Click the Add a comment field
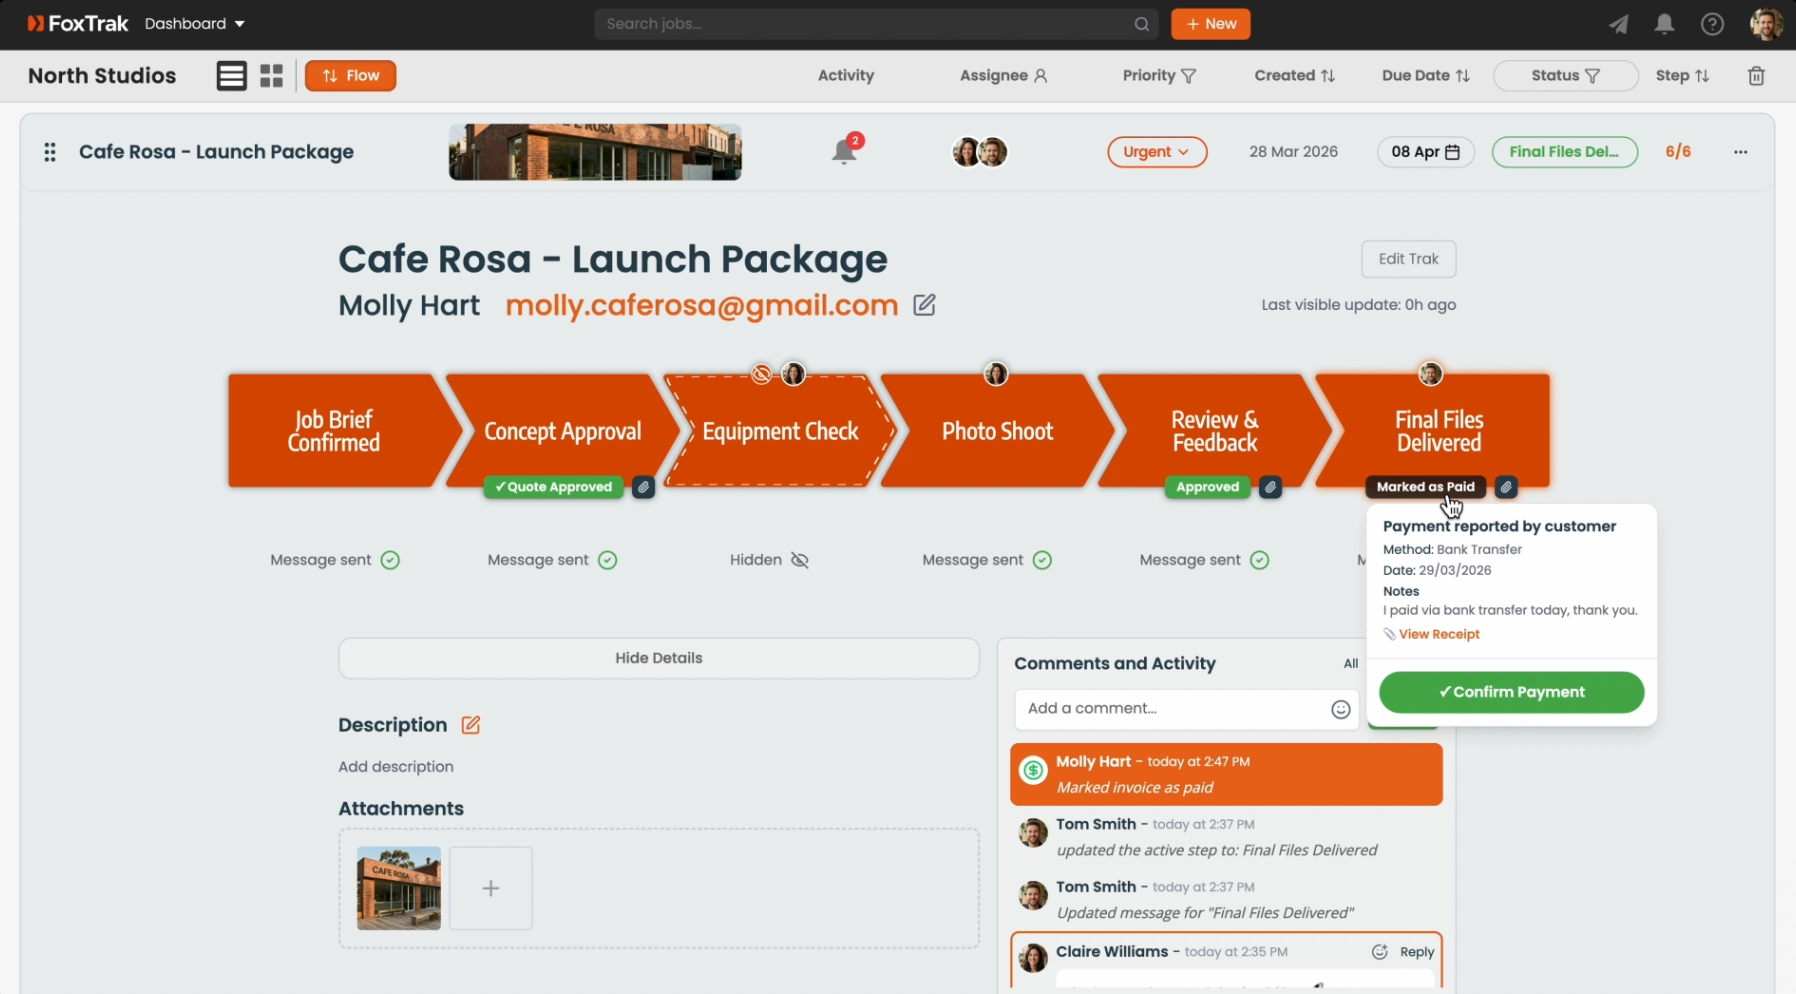Viewport: 1796px width, 994px height. pyautogui.click(x=1187, y=709)
